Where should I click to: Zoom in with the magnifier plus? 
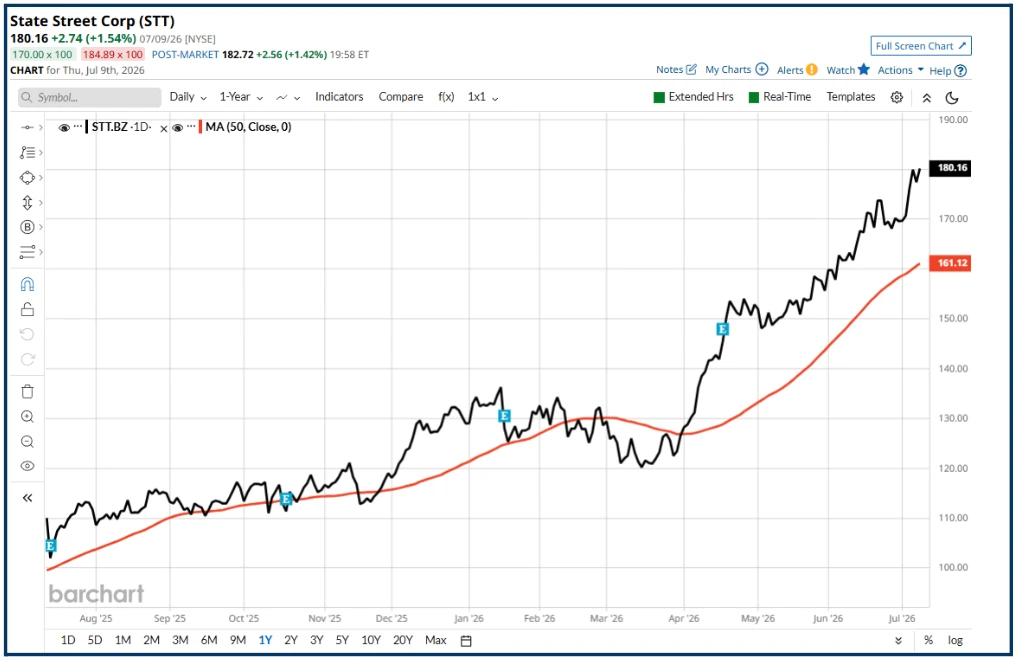[27, 416]
